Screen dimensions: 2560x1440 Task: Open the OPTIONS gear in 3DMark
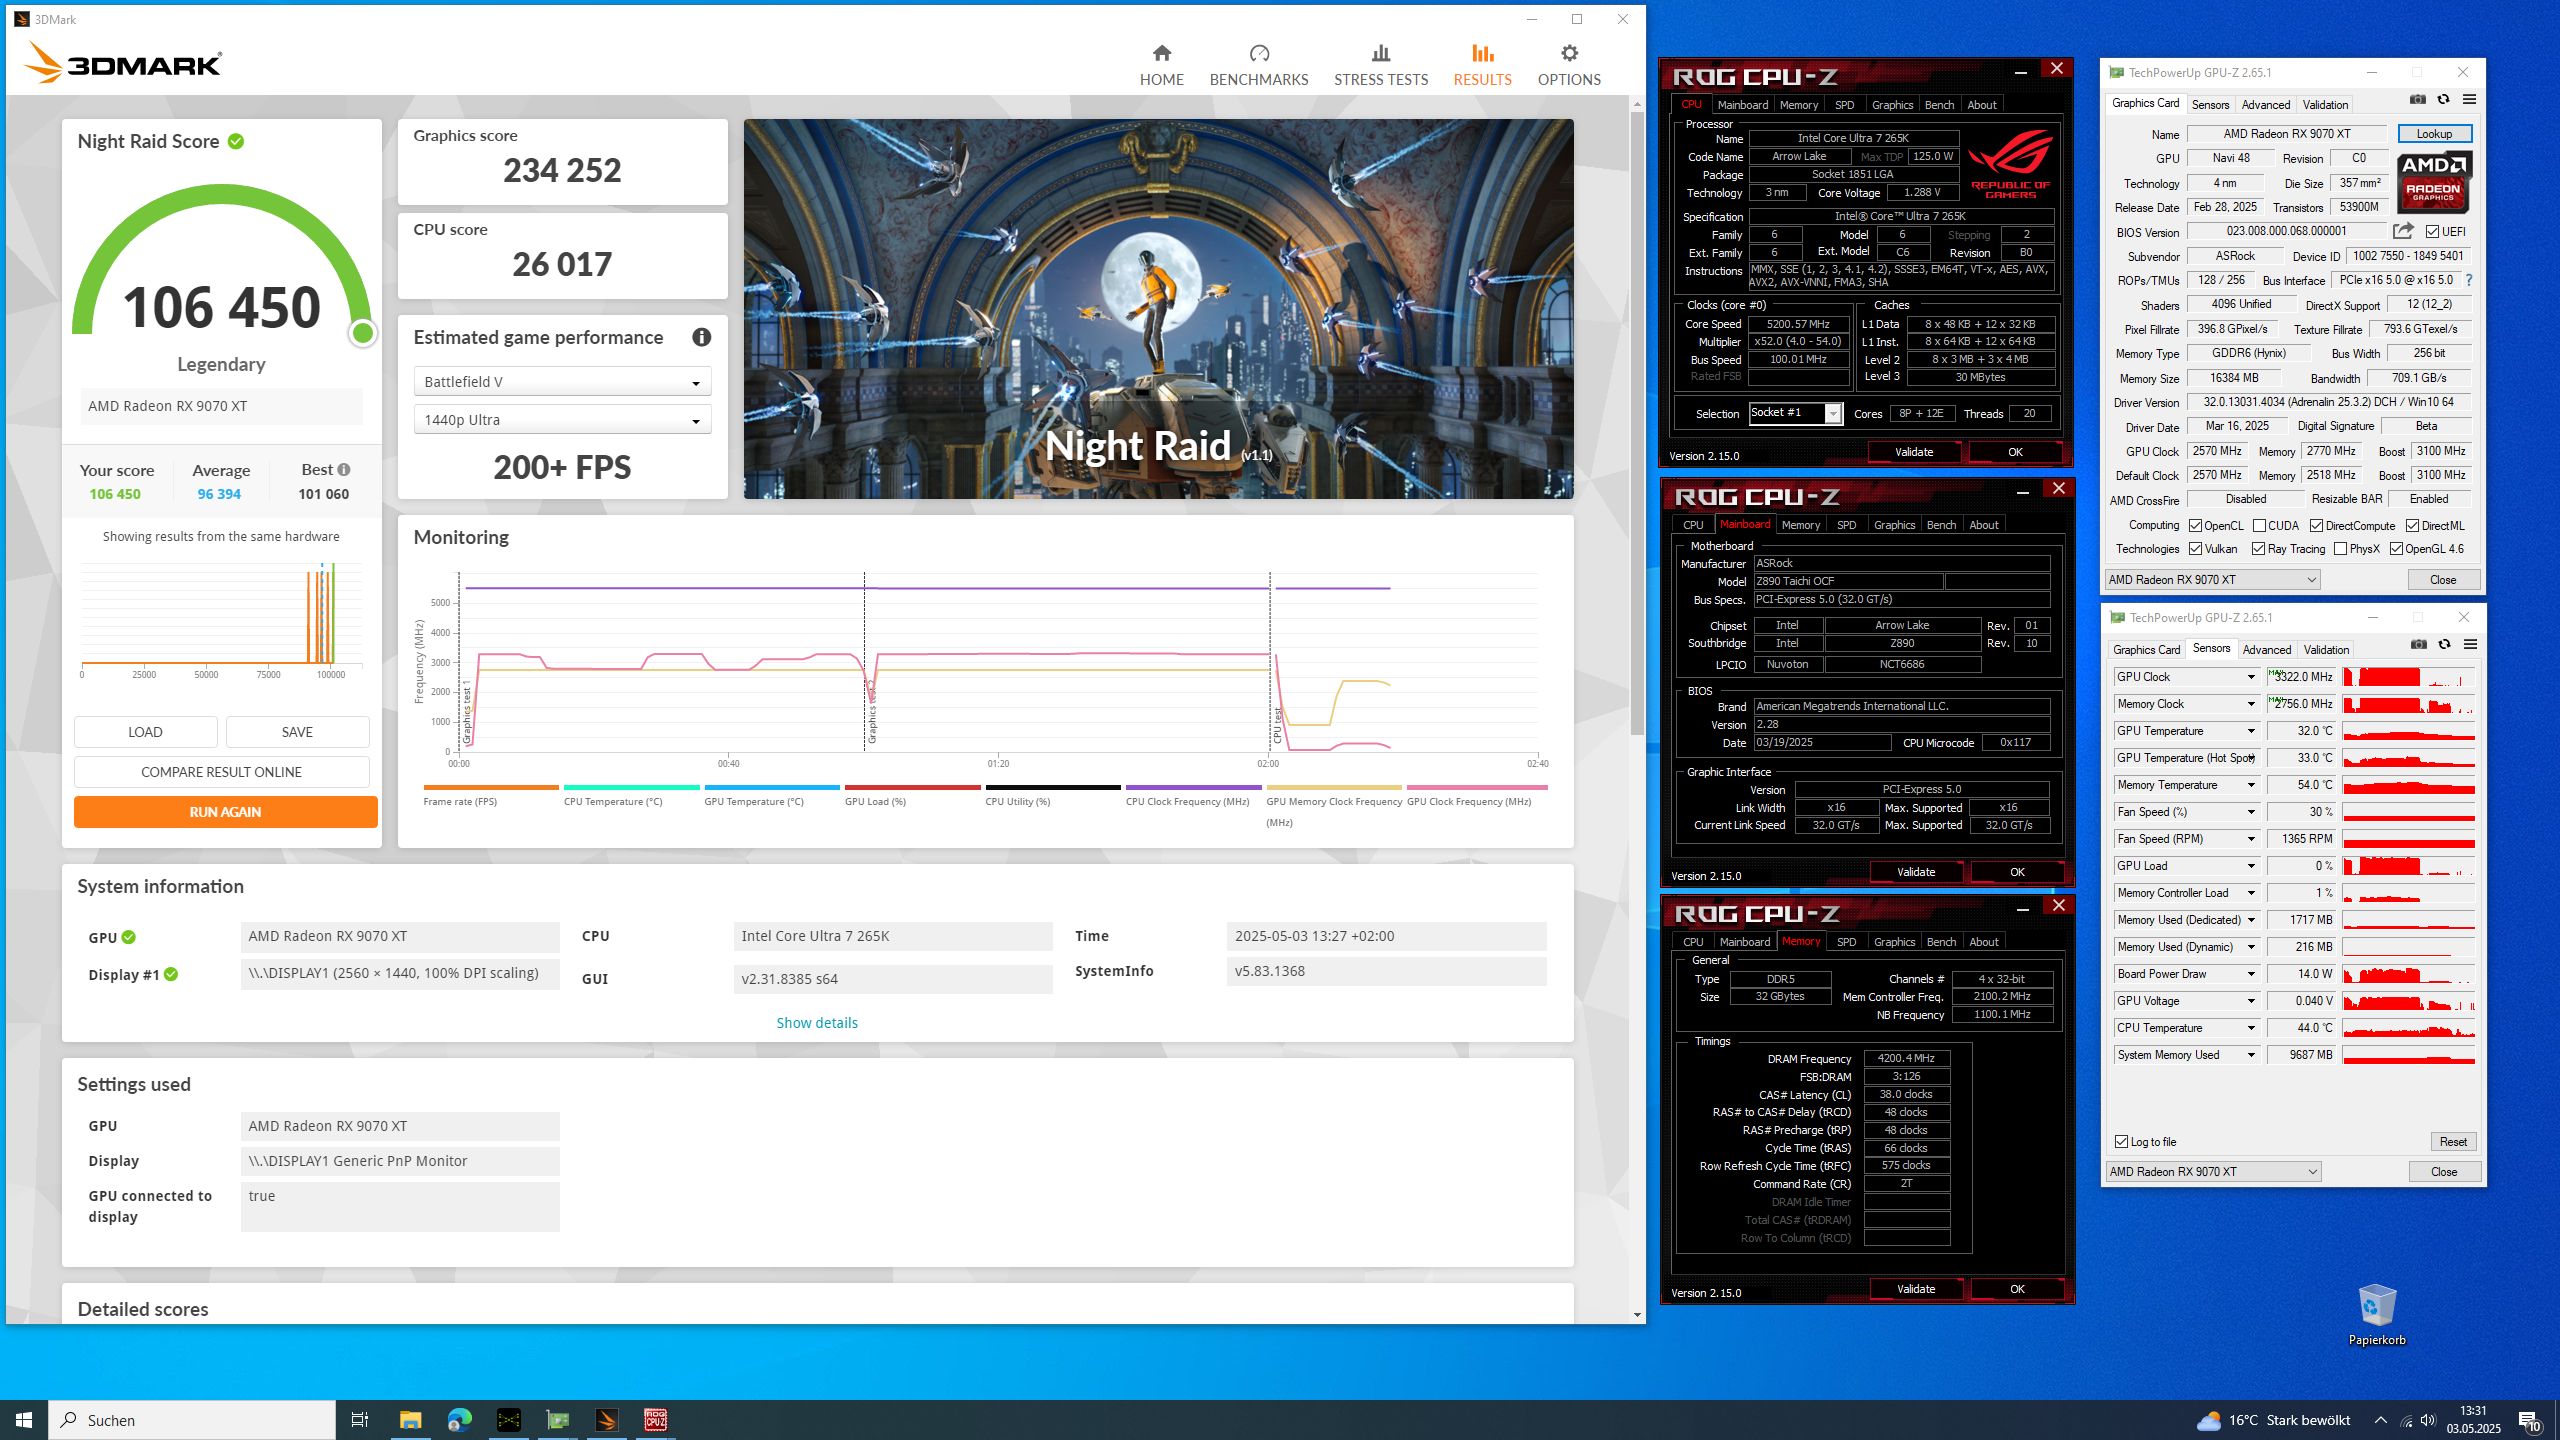pos(1569,65)
